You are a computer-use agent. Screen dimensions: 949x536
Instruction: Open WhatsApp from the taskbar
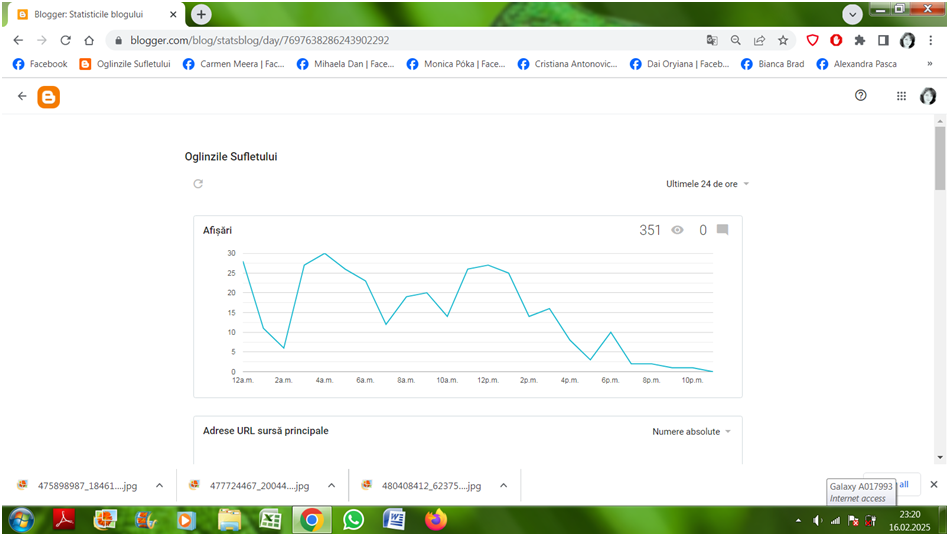[353, 520]
